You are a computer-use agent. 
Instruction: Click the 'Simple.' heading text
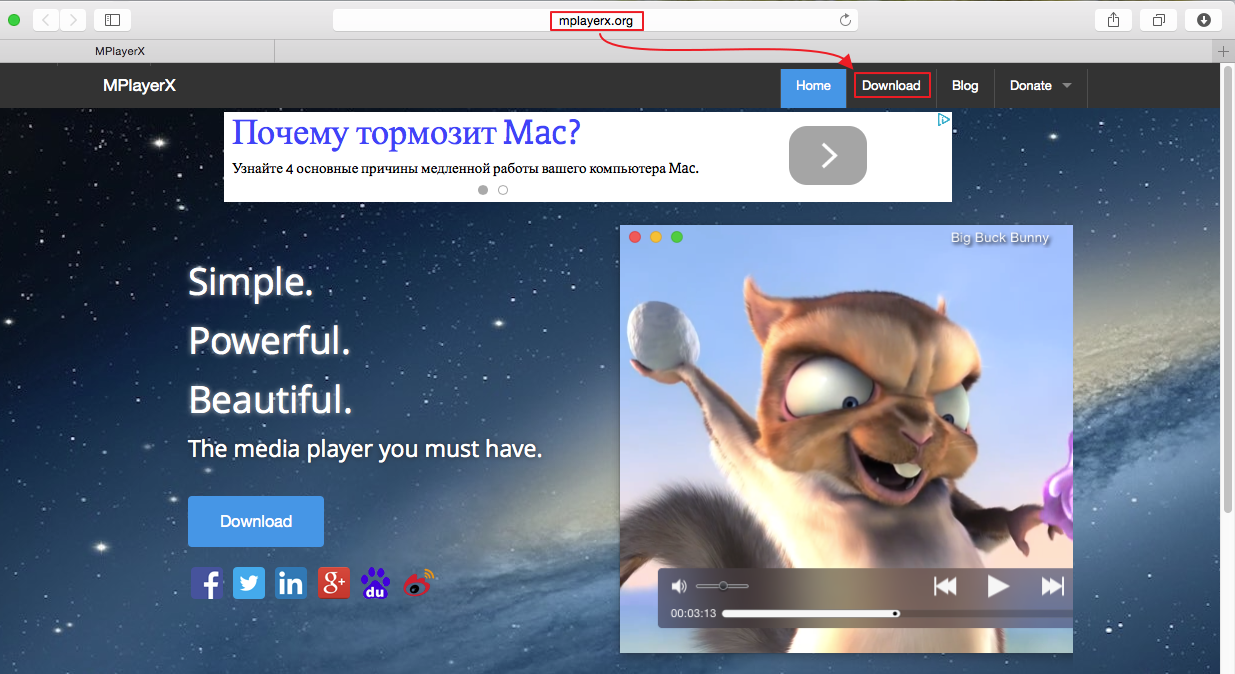251,283
